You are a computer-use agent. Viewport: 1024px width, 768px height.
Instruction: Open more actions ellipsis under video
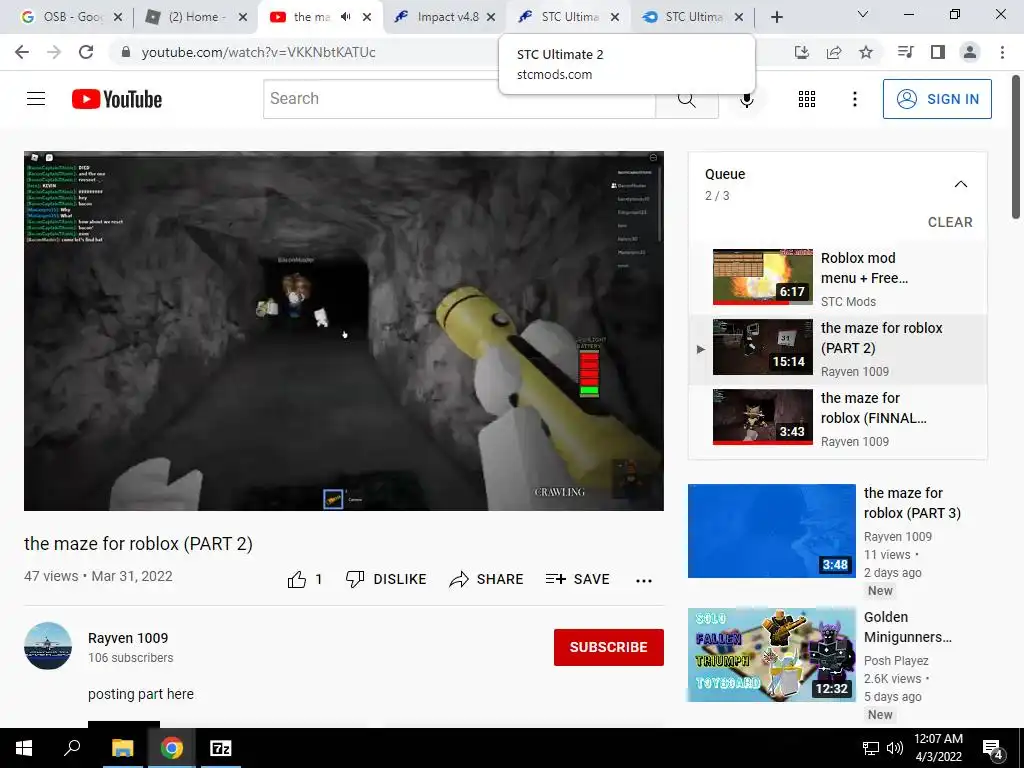644,580
